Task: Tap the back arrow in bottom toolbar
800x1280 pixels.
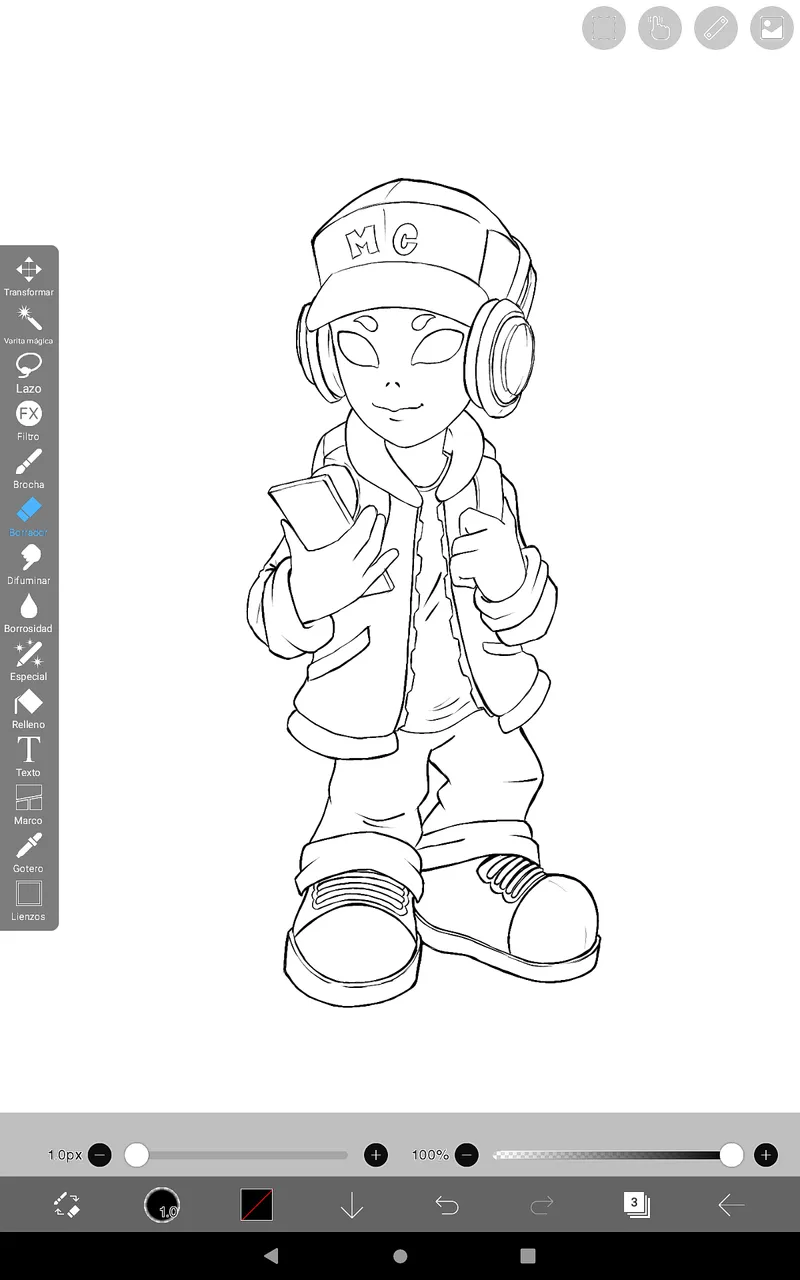Action: [732, 1206]
